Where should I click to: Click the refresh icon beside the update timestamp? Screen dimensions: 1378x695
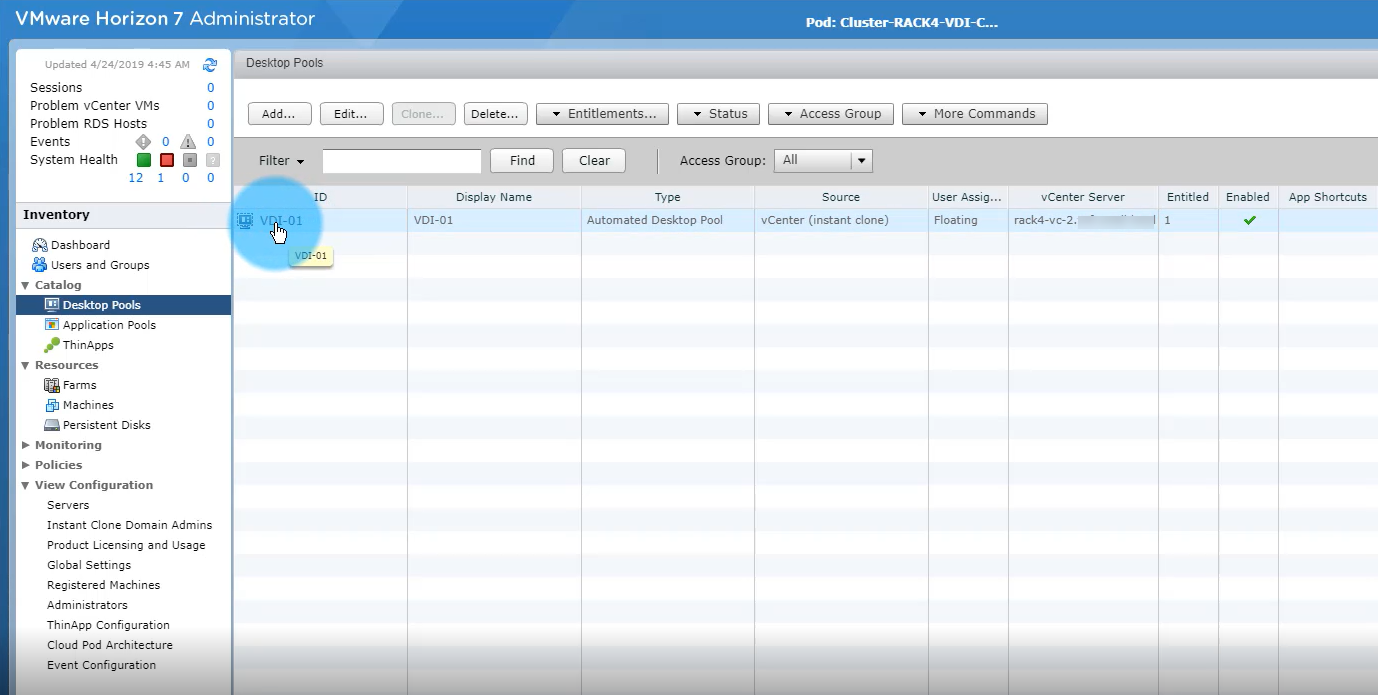pos(210,65)
